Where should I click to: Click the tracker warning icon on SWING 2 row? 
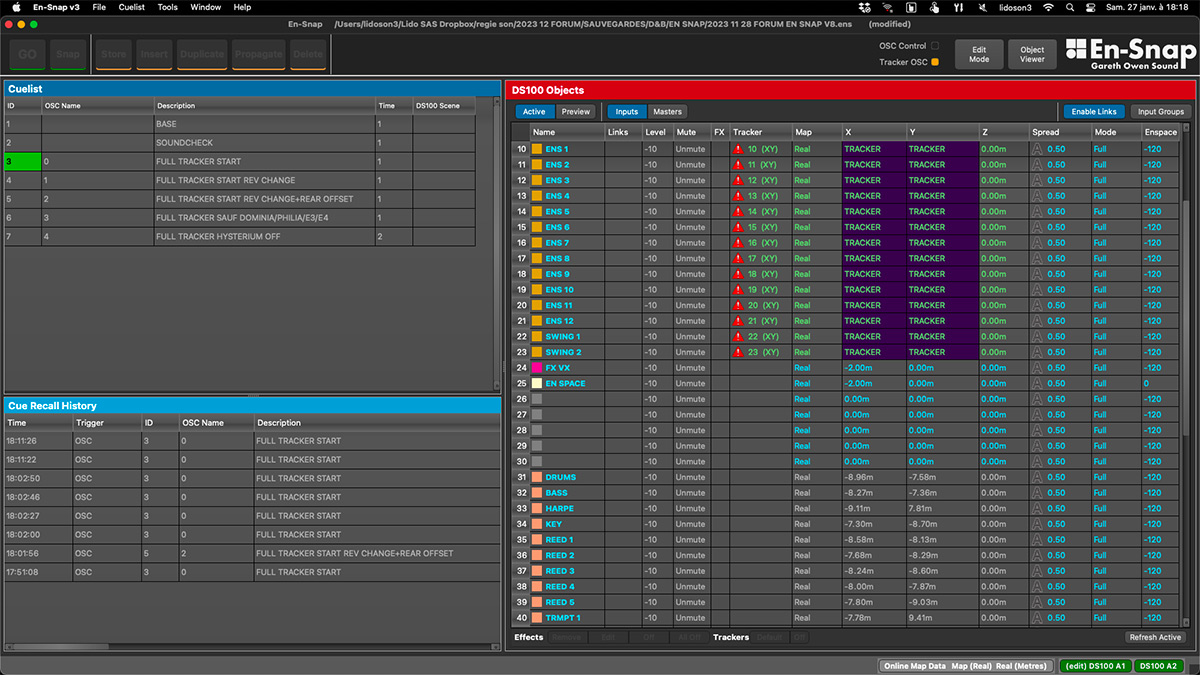[738, 352]
